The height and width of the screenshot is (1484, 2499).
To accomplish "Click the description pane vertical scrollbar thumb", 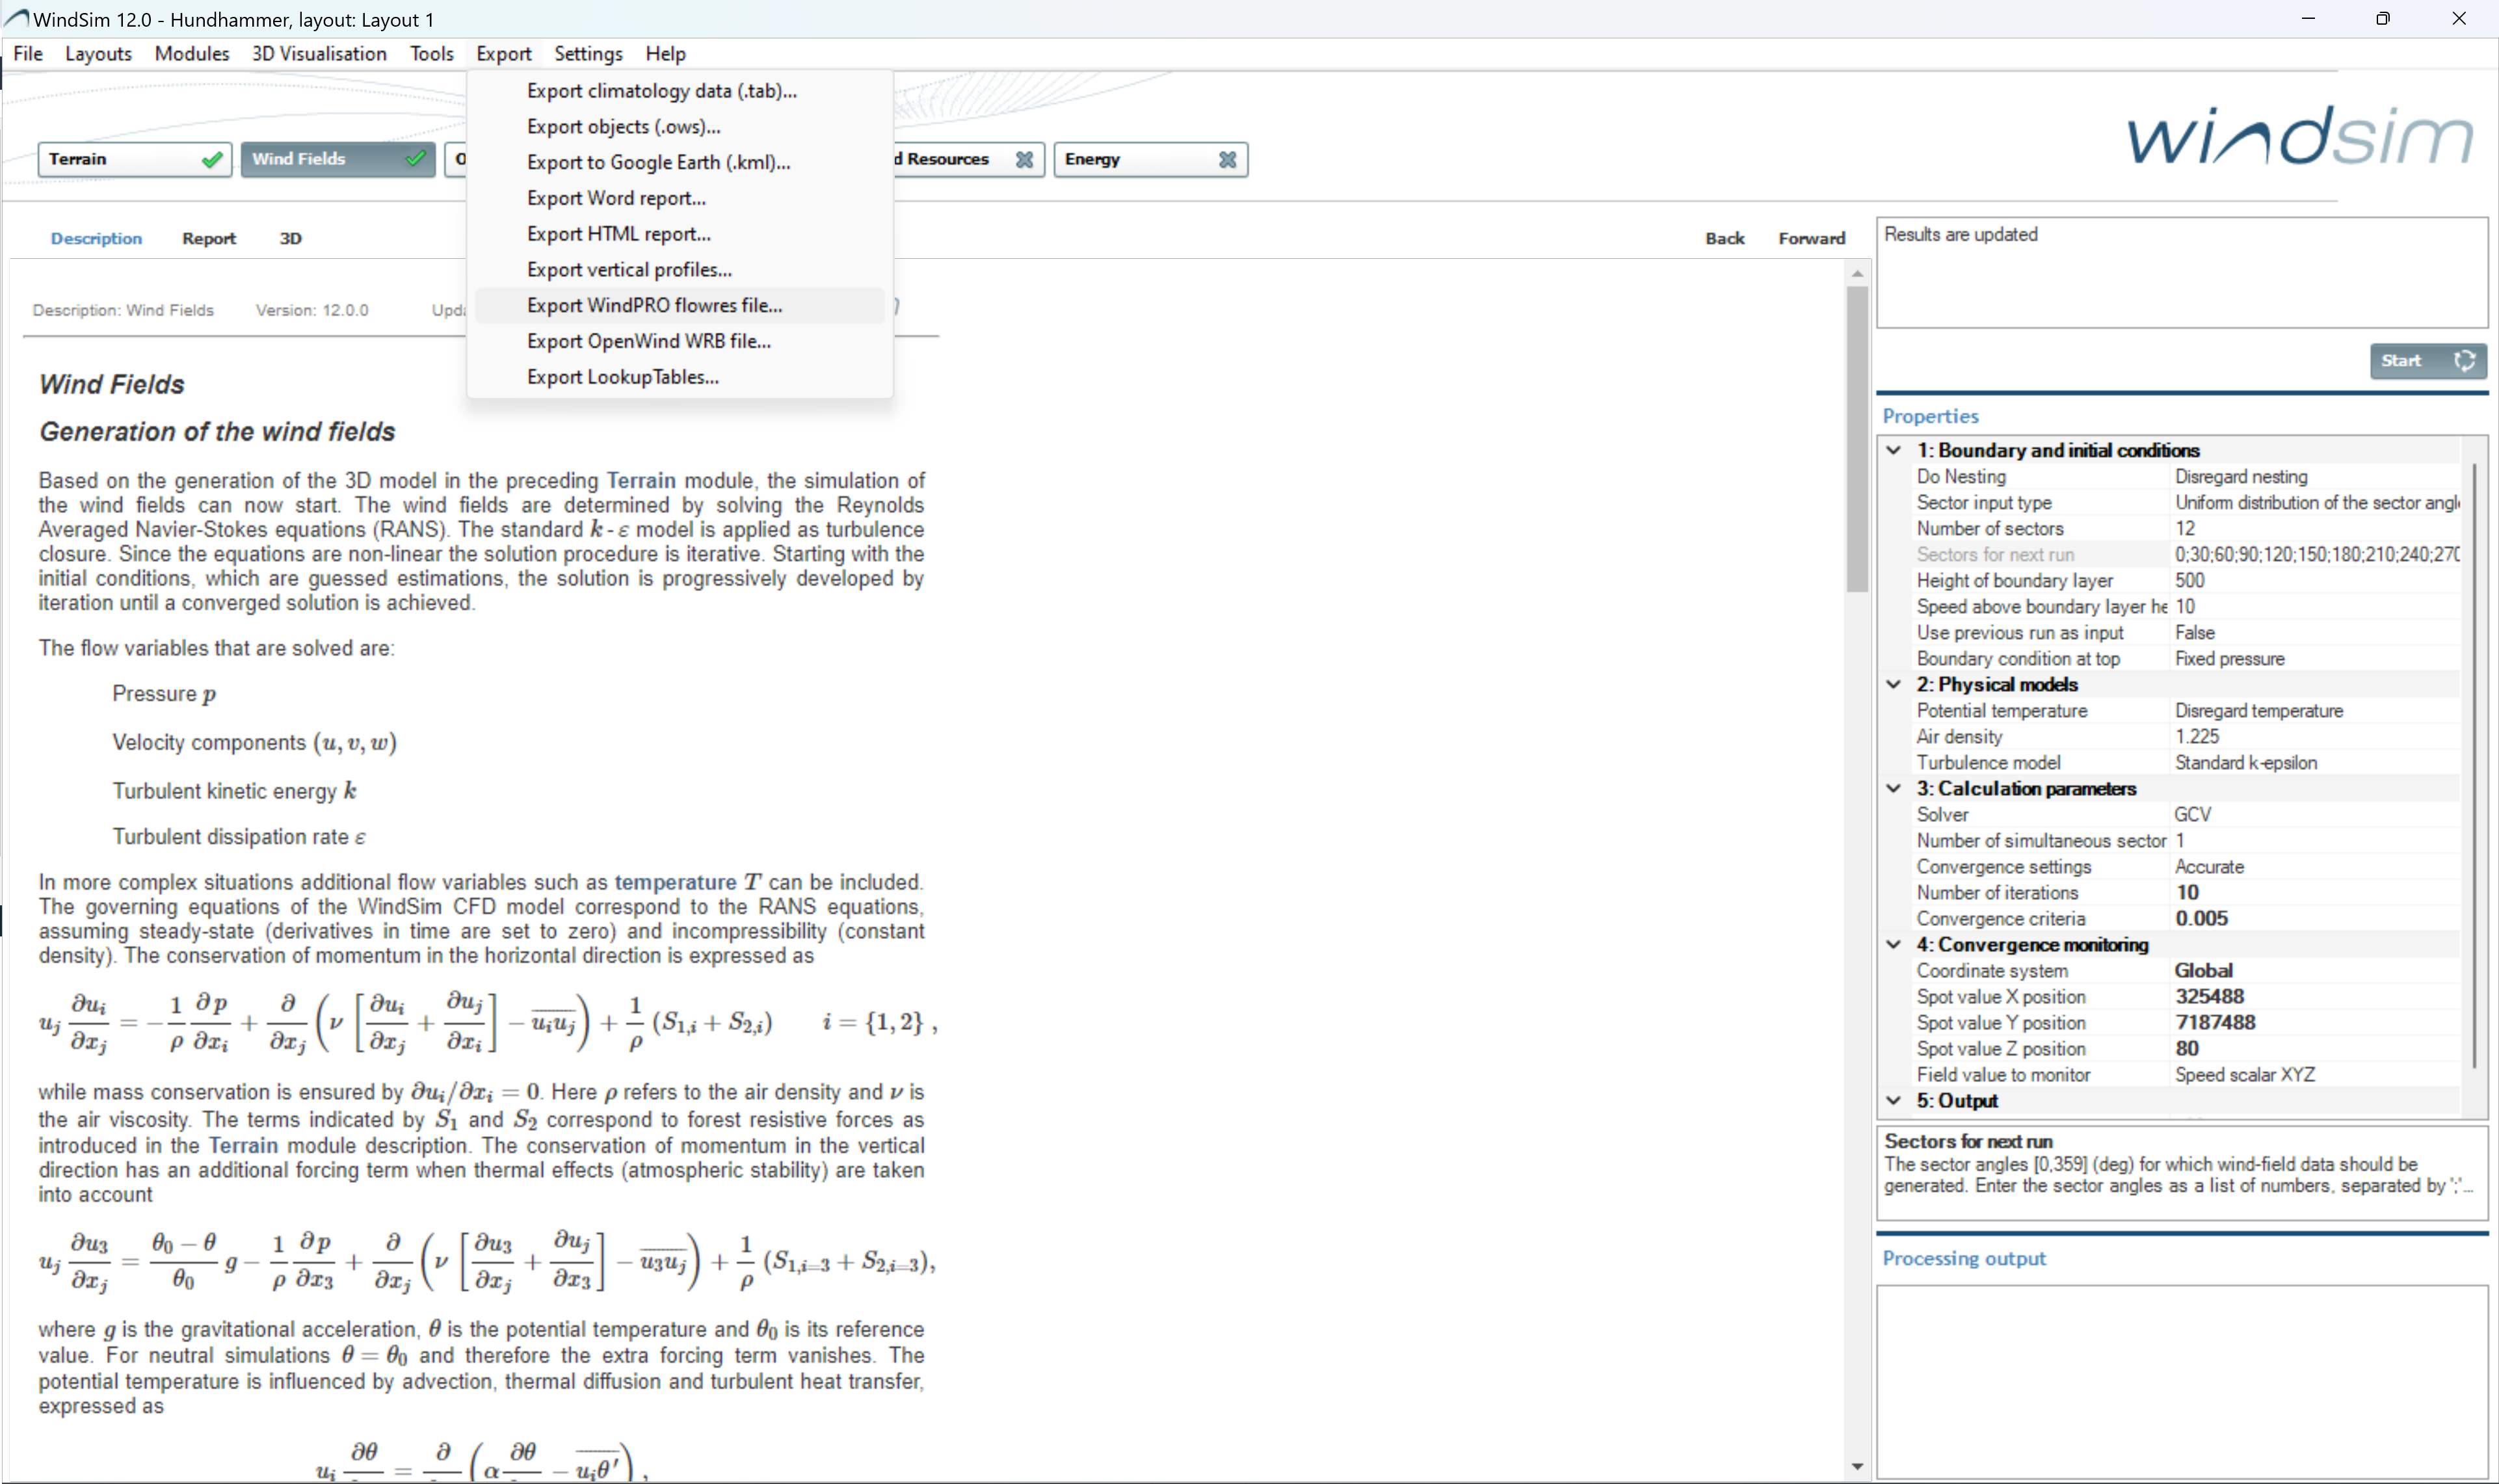I will point(1857,440).
